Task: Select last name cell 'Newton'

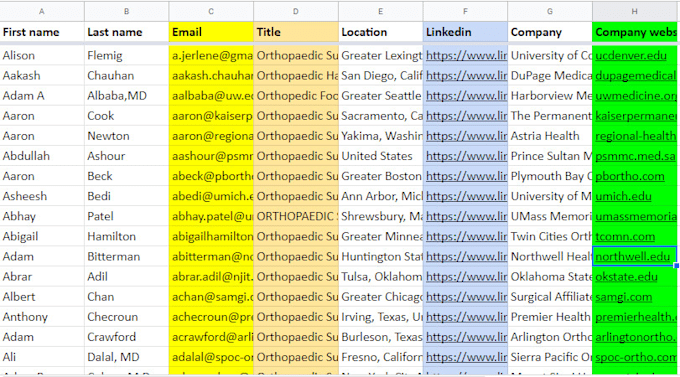Action: click(127, 136)
